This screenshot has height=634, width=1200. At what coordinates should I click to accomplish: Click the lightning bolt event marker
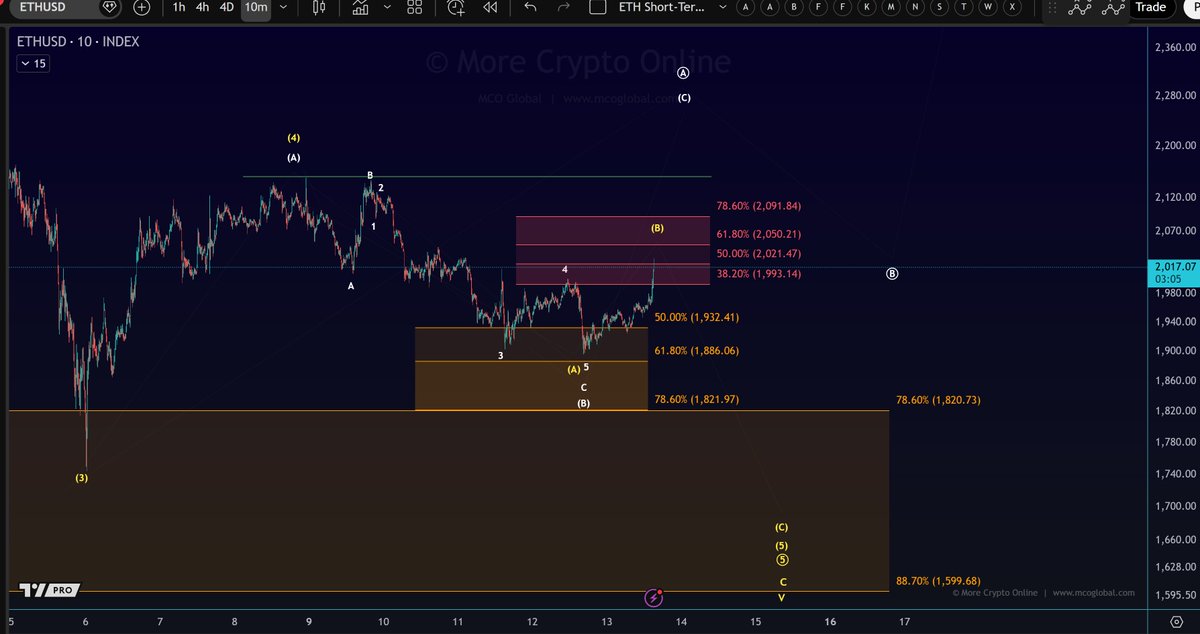coord(654,598)
